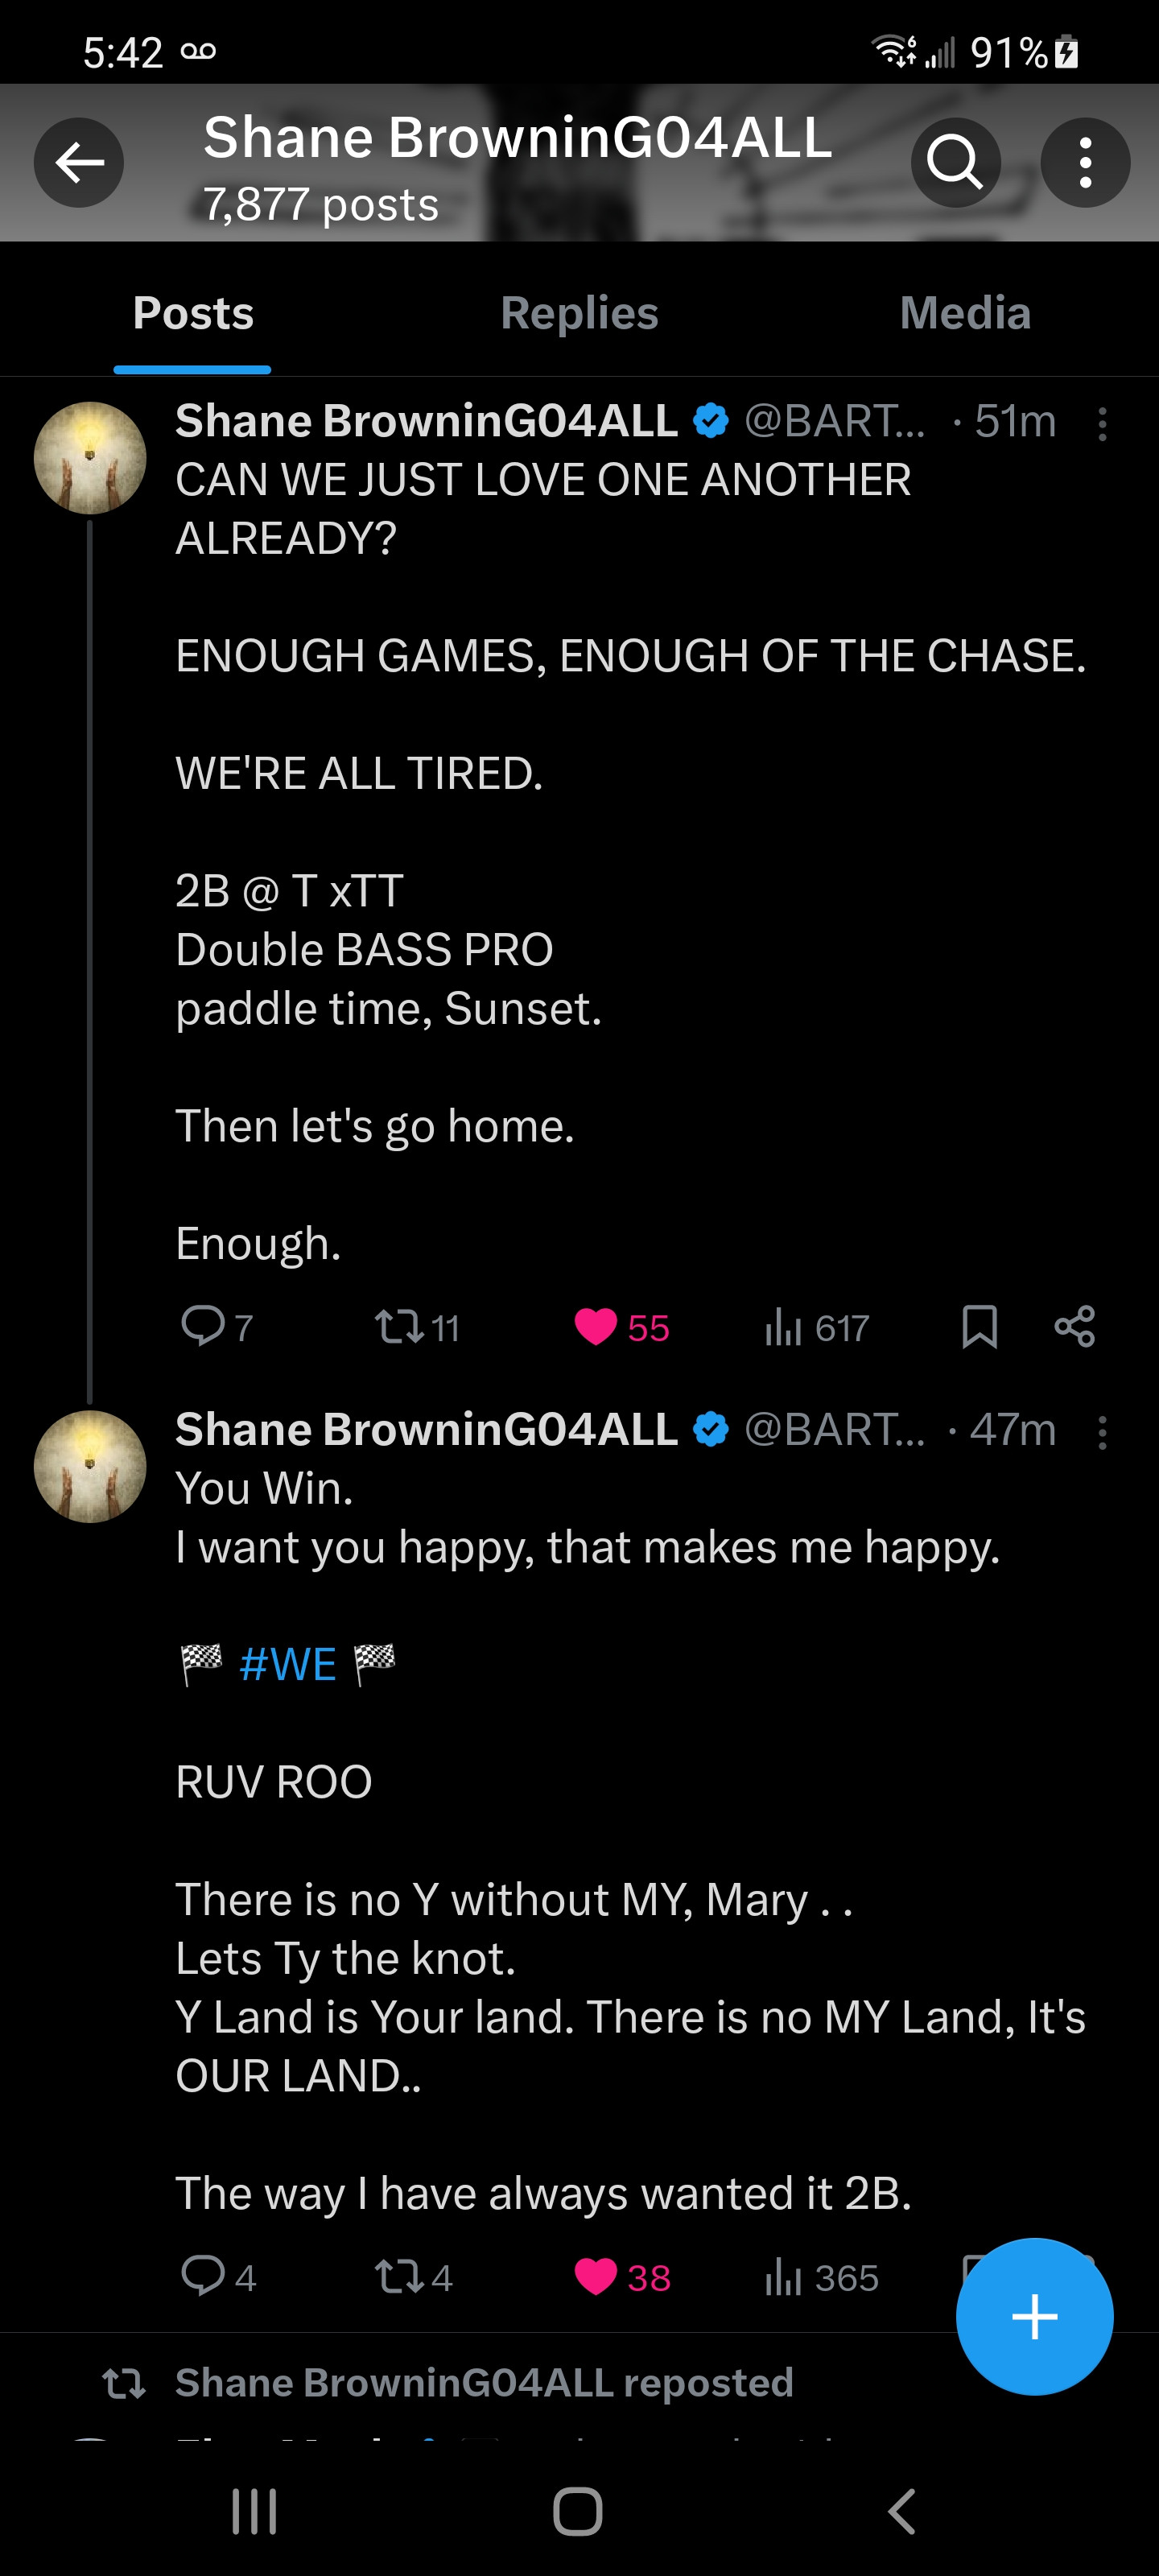Screen dimensions: 1159x2576
Task: Share the 51m post
Action: click(1075, 1327)
